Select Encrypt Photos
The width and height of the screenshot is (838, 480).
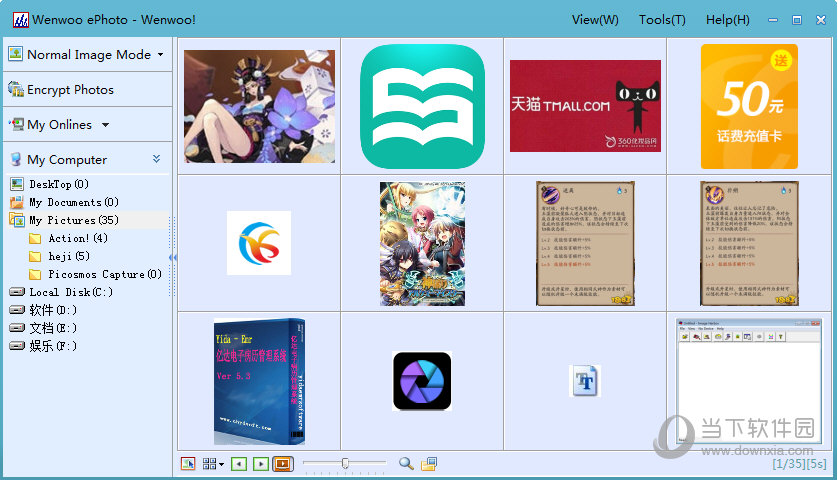click(70, 90)
